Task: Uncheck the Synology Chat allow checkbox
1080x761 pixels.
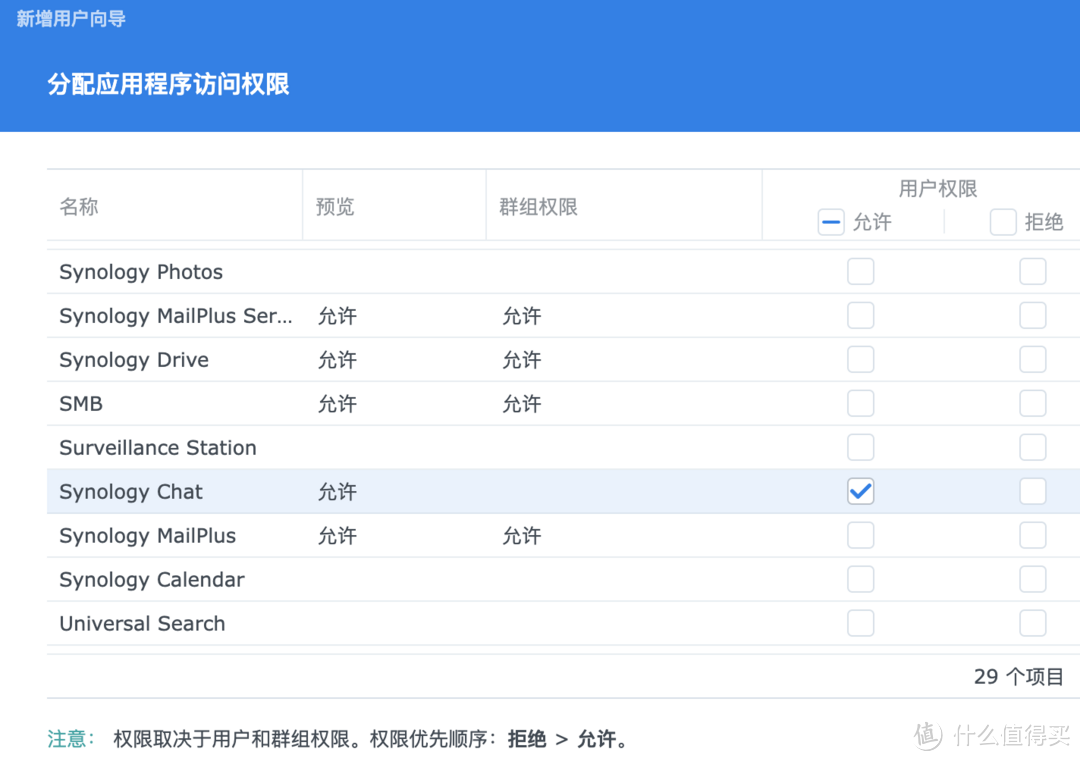Action: click(860, 491)
